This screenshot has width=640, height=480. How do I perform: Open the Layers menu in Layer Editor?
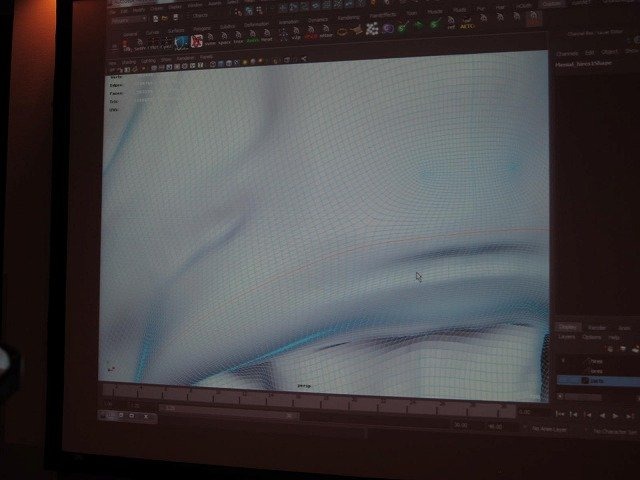(567, 337)
